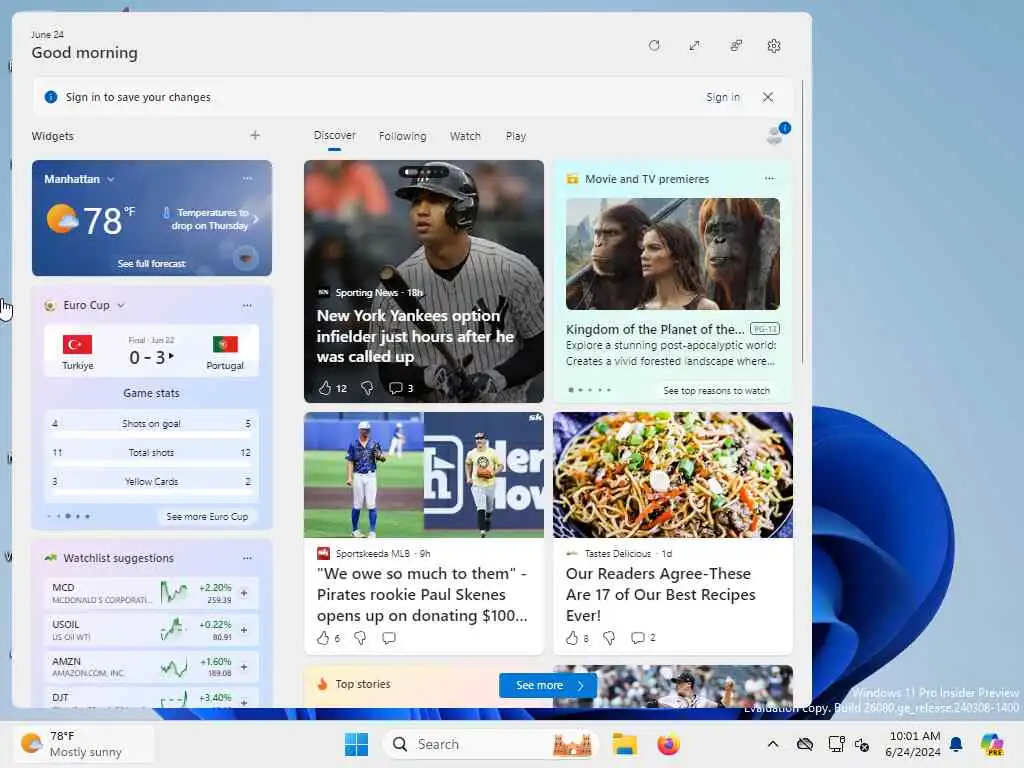The image size is (1024, 768).
Task: Add MCD to watchlist
Action: coord(244,593)
